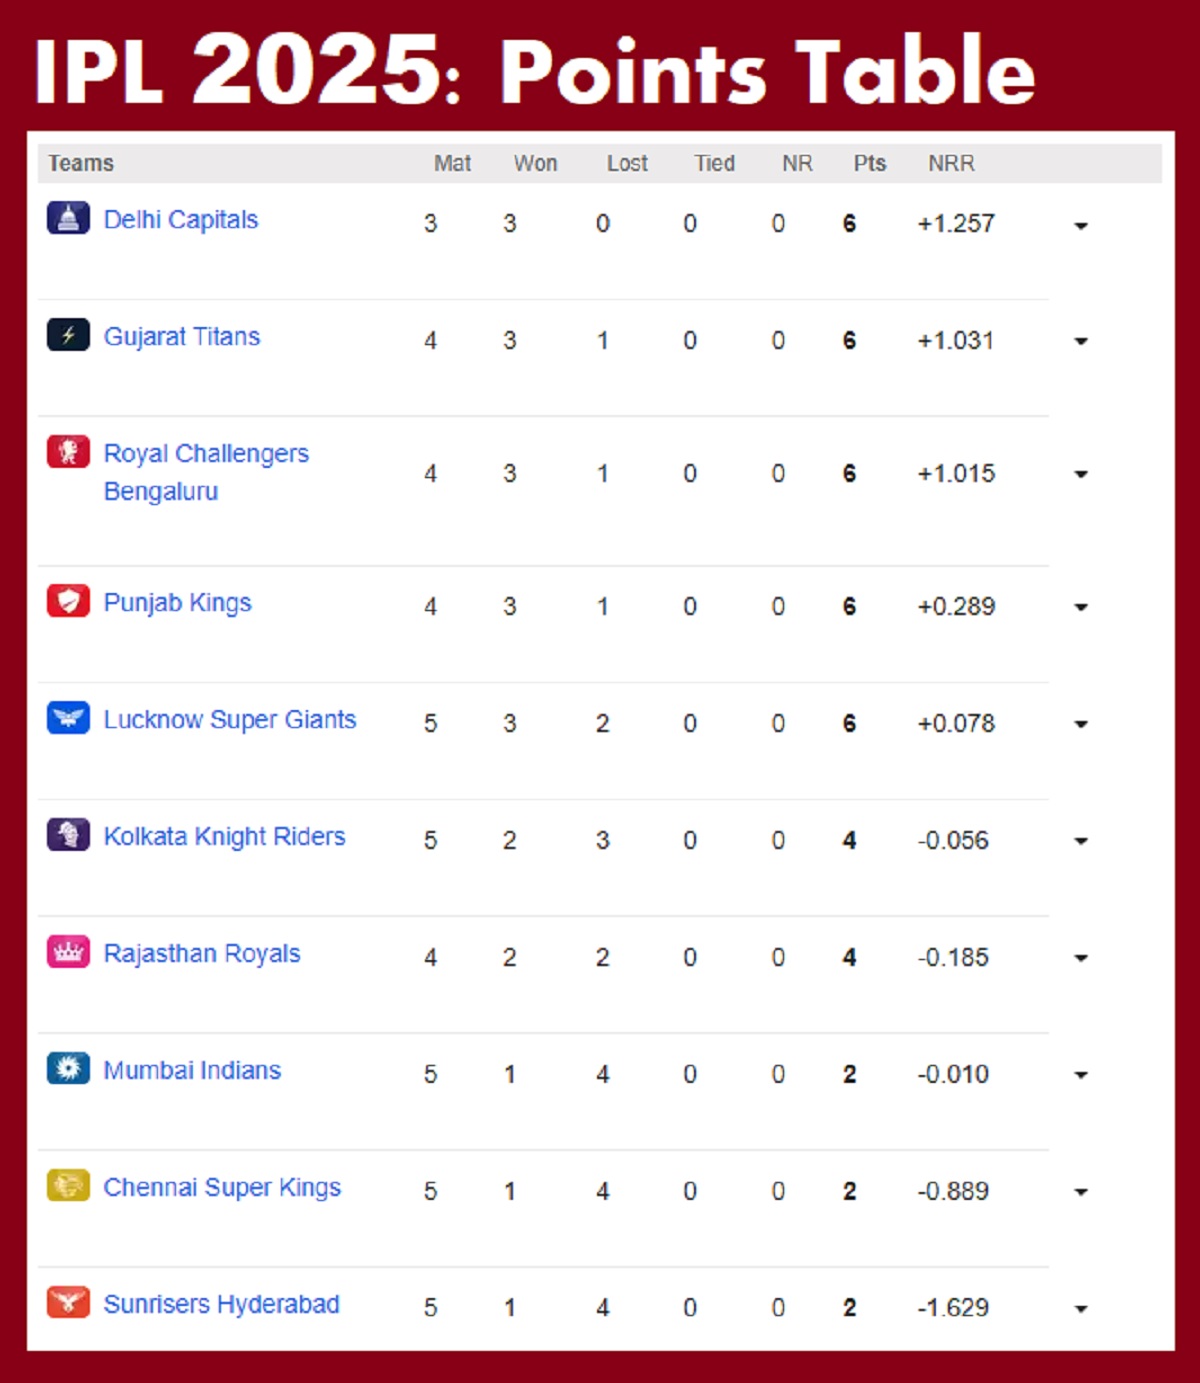Click the Mumbai Indians team logo icon
This screenshot has width=1200, height=1383.
coord(68,1069)
